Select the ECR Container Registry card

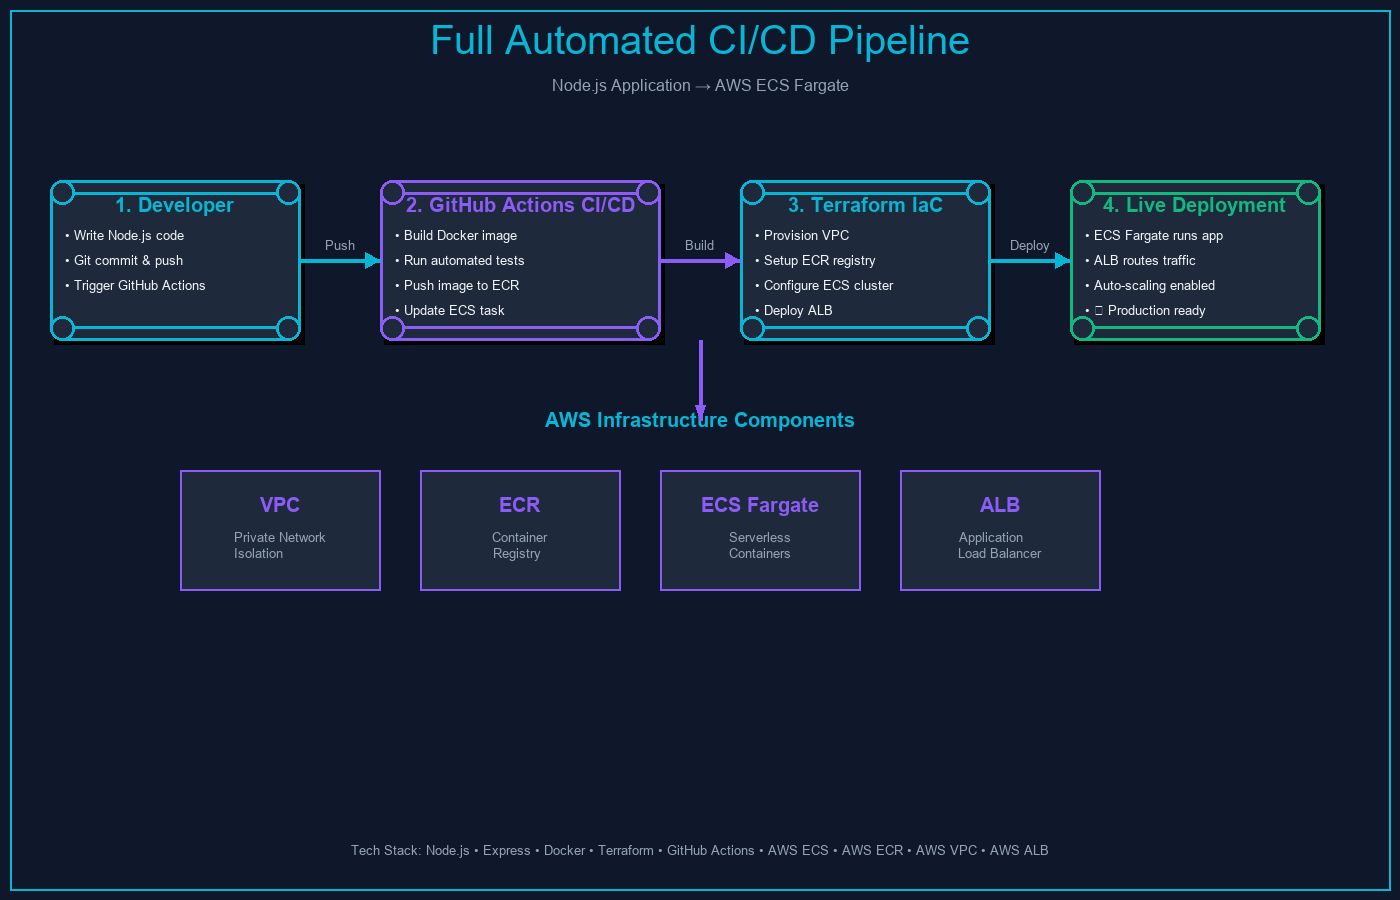click(x=520, y=530)
